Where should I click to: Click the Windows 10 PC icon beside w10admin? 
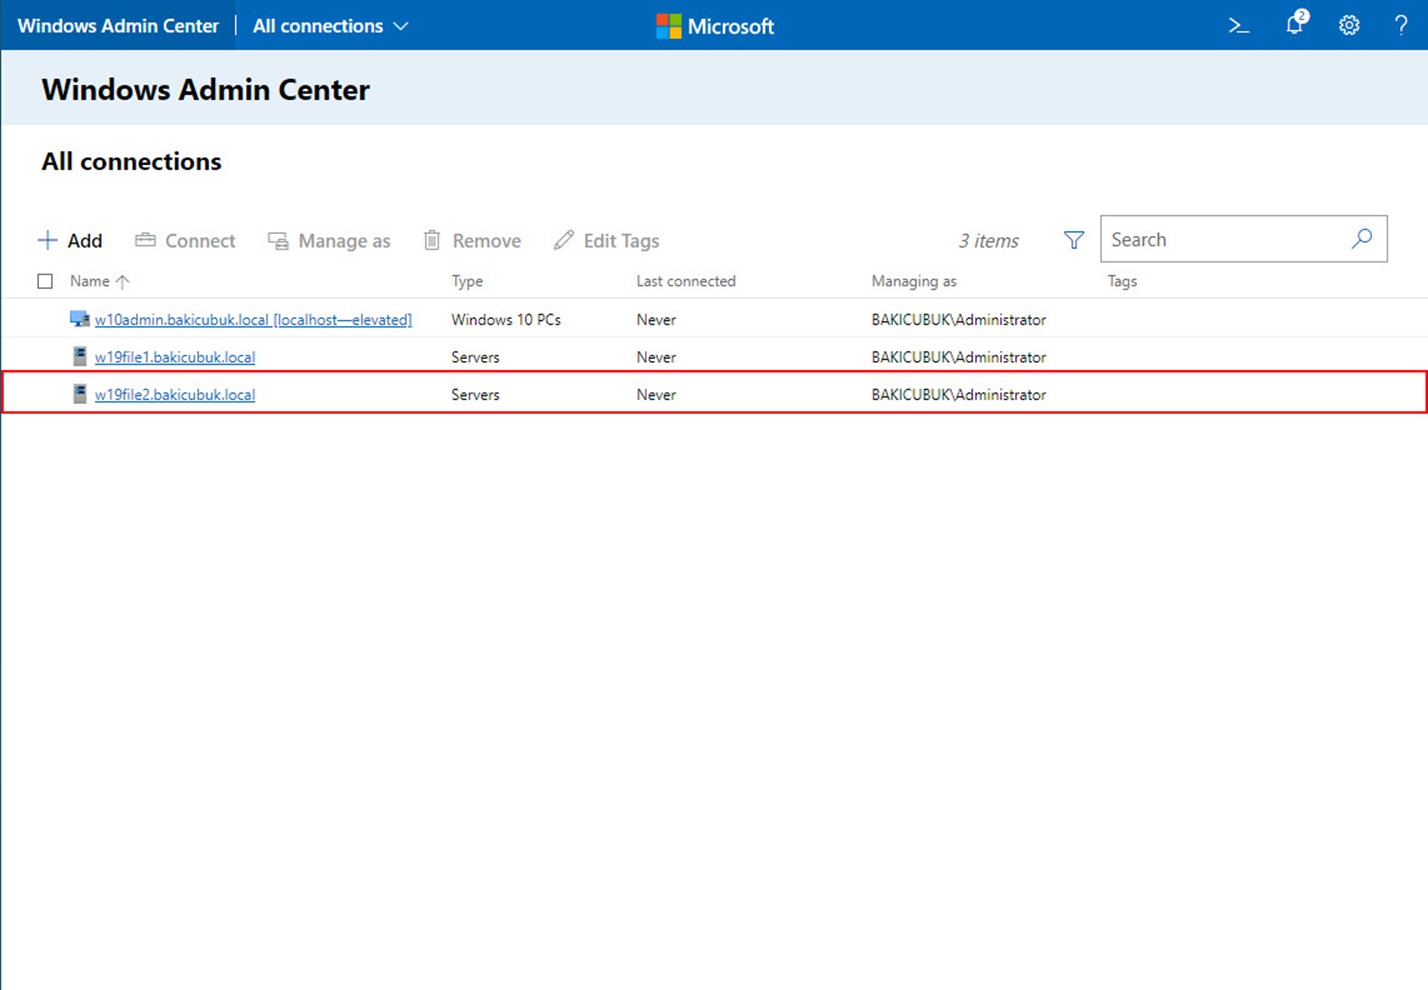(x=79, y=319)
